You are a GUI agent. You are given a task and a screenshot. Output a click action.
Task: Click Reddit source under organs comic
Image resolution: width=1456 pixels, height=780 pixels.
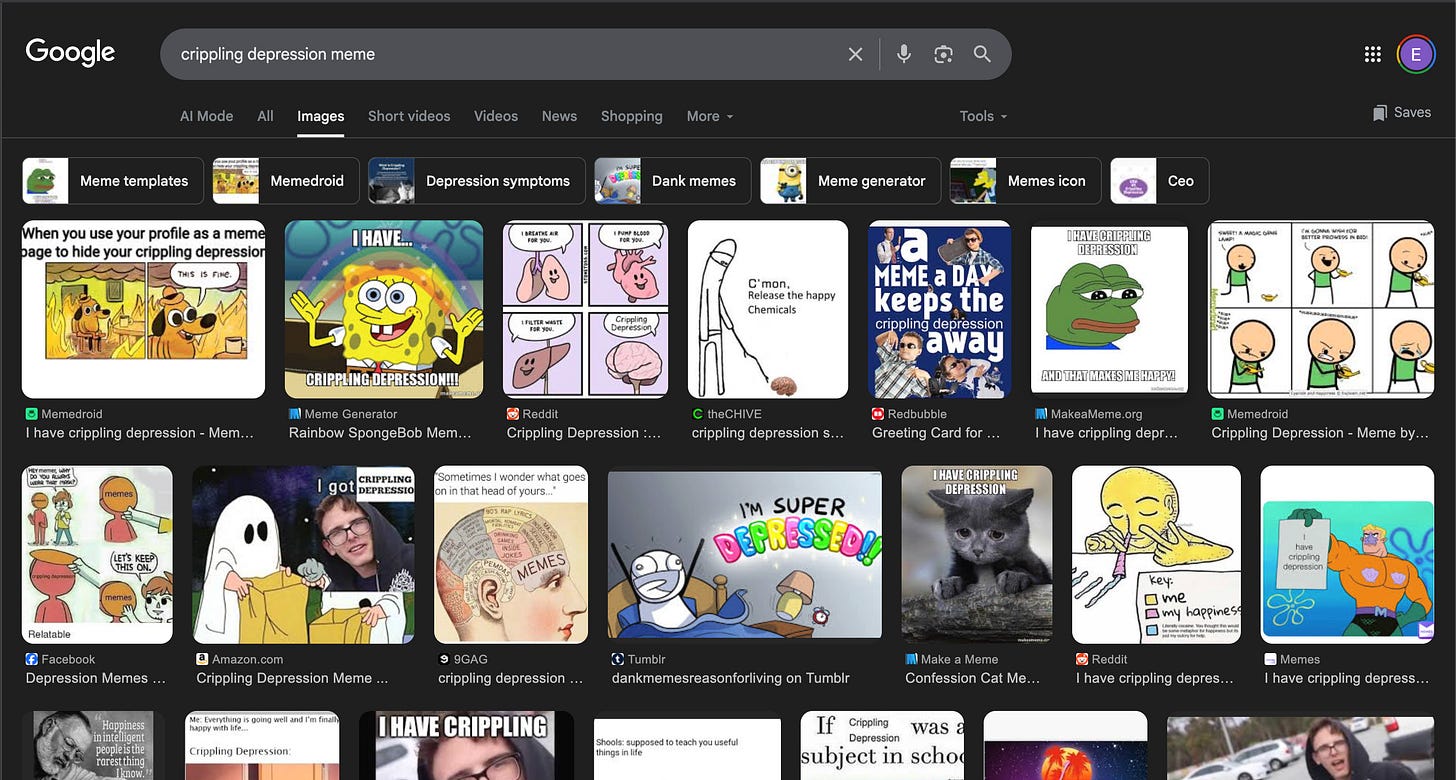pos(531,414)
